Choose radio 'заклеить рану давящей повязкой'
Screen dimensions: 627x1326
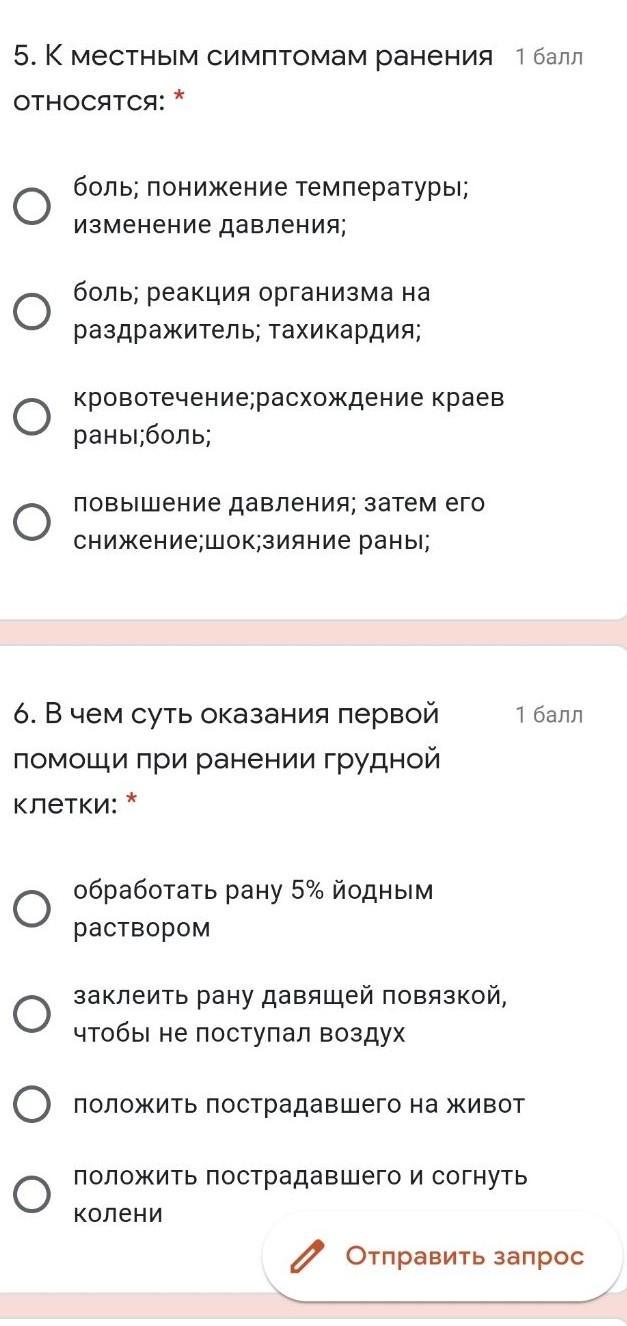coord(32,1014)
